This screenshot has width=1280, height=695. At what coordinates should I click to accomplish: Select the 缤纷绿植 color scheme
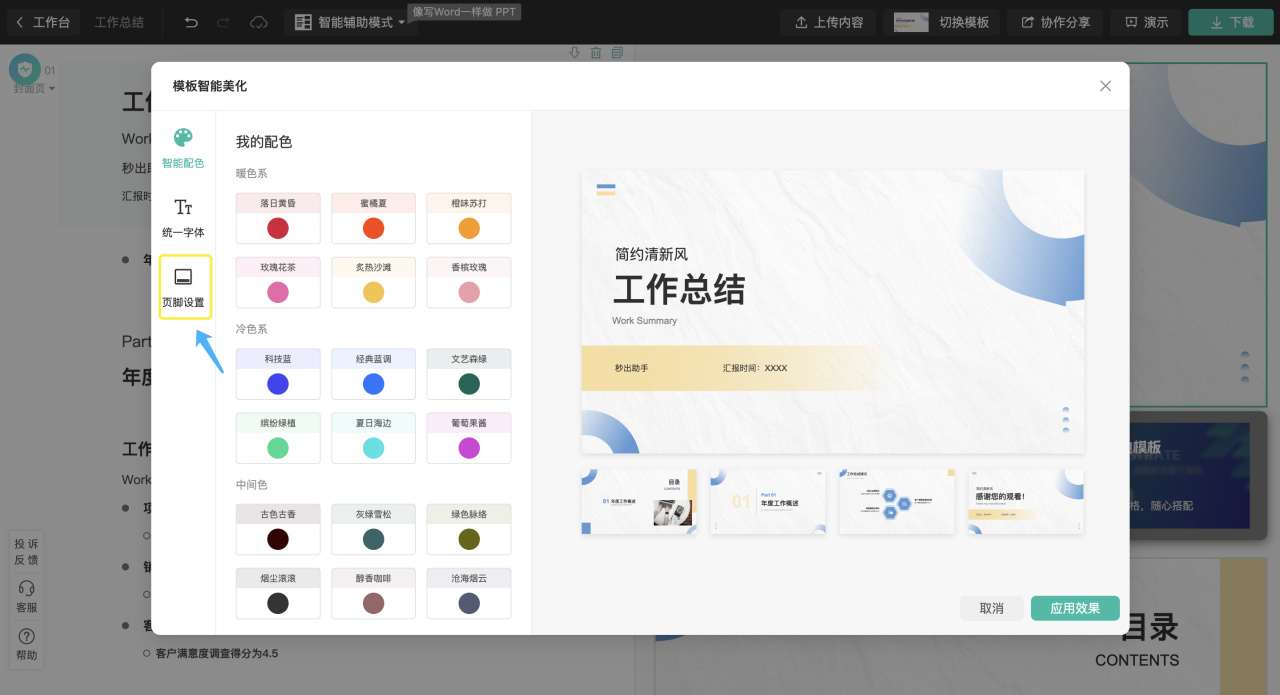click(278, 438)
